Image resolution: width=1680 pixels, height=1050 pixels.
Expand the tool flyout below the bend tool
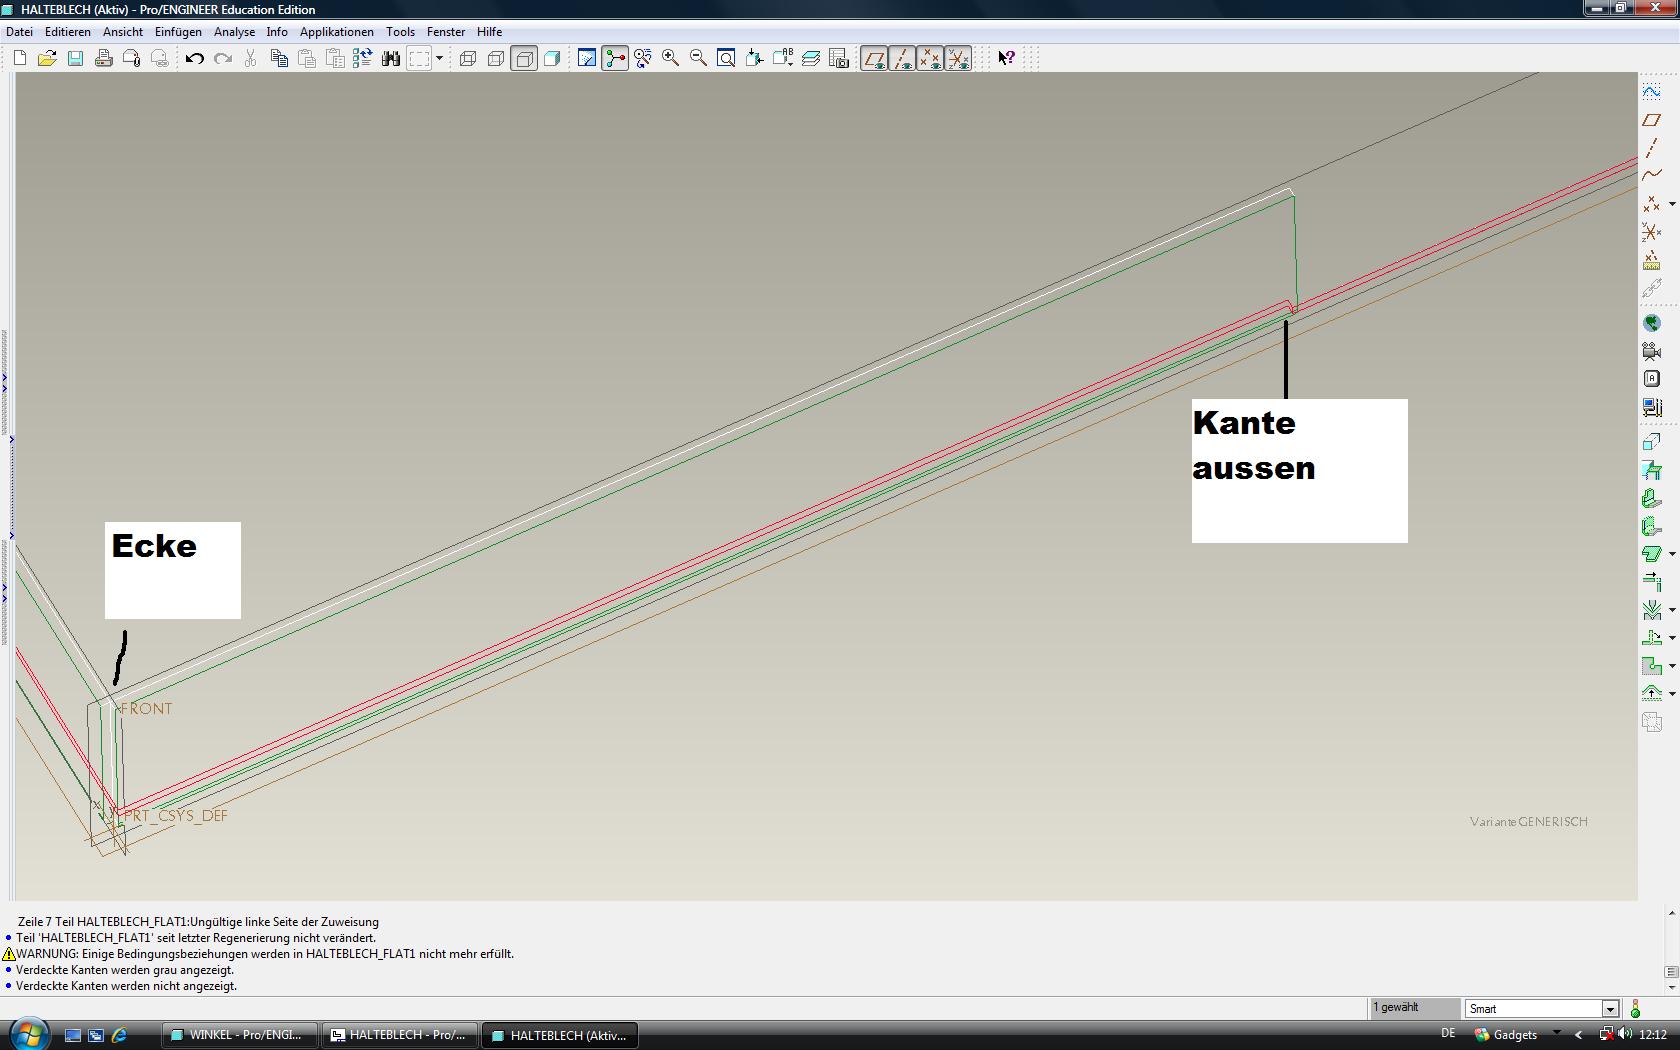click(x=1672, y=638)
